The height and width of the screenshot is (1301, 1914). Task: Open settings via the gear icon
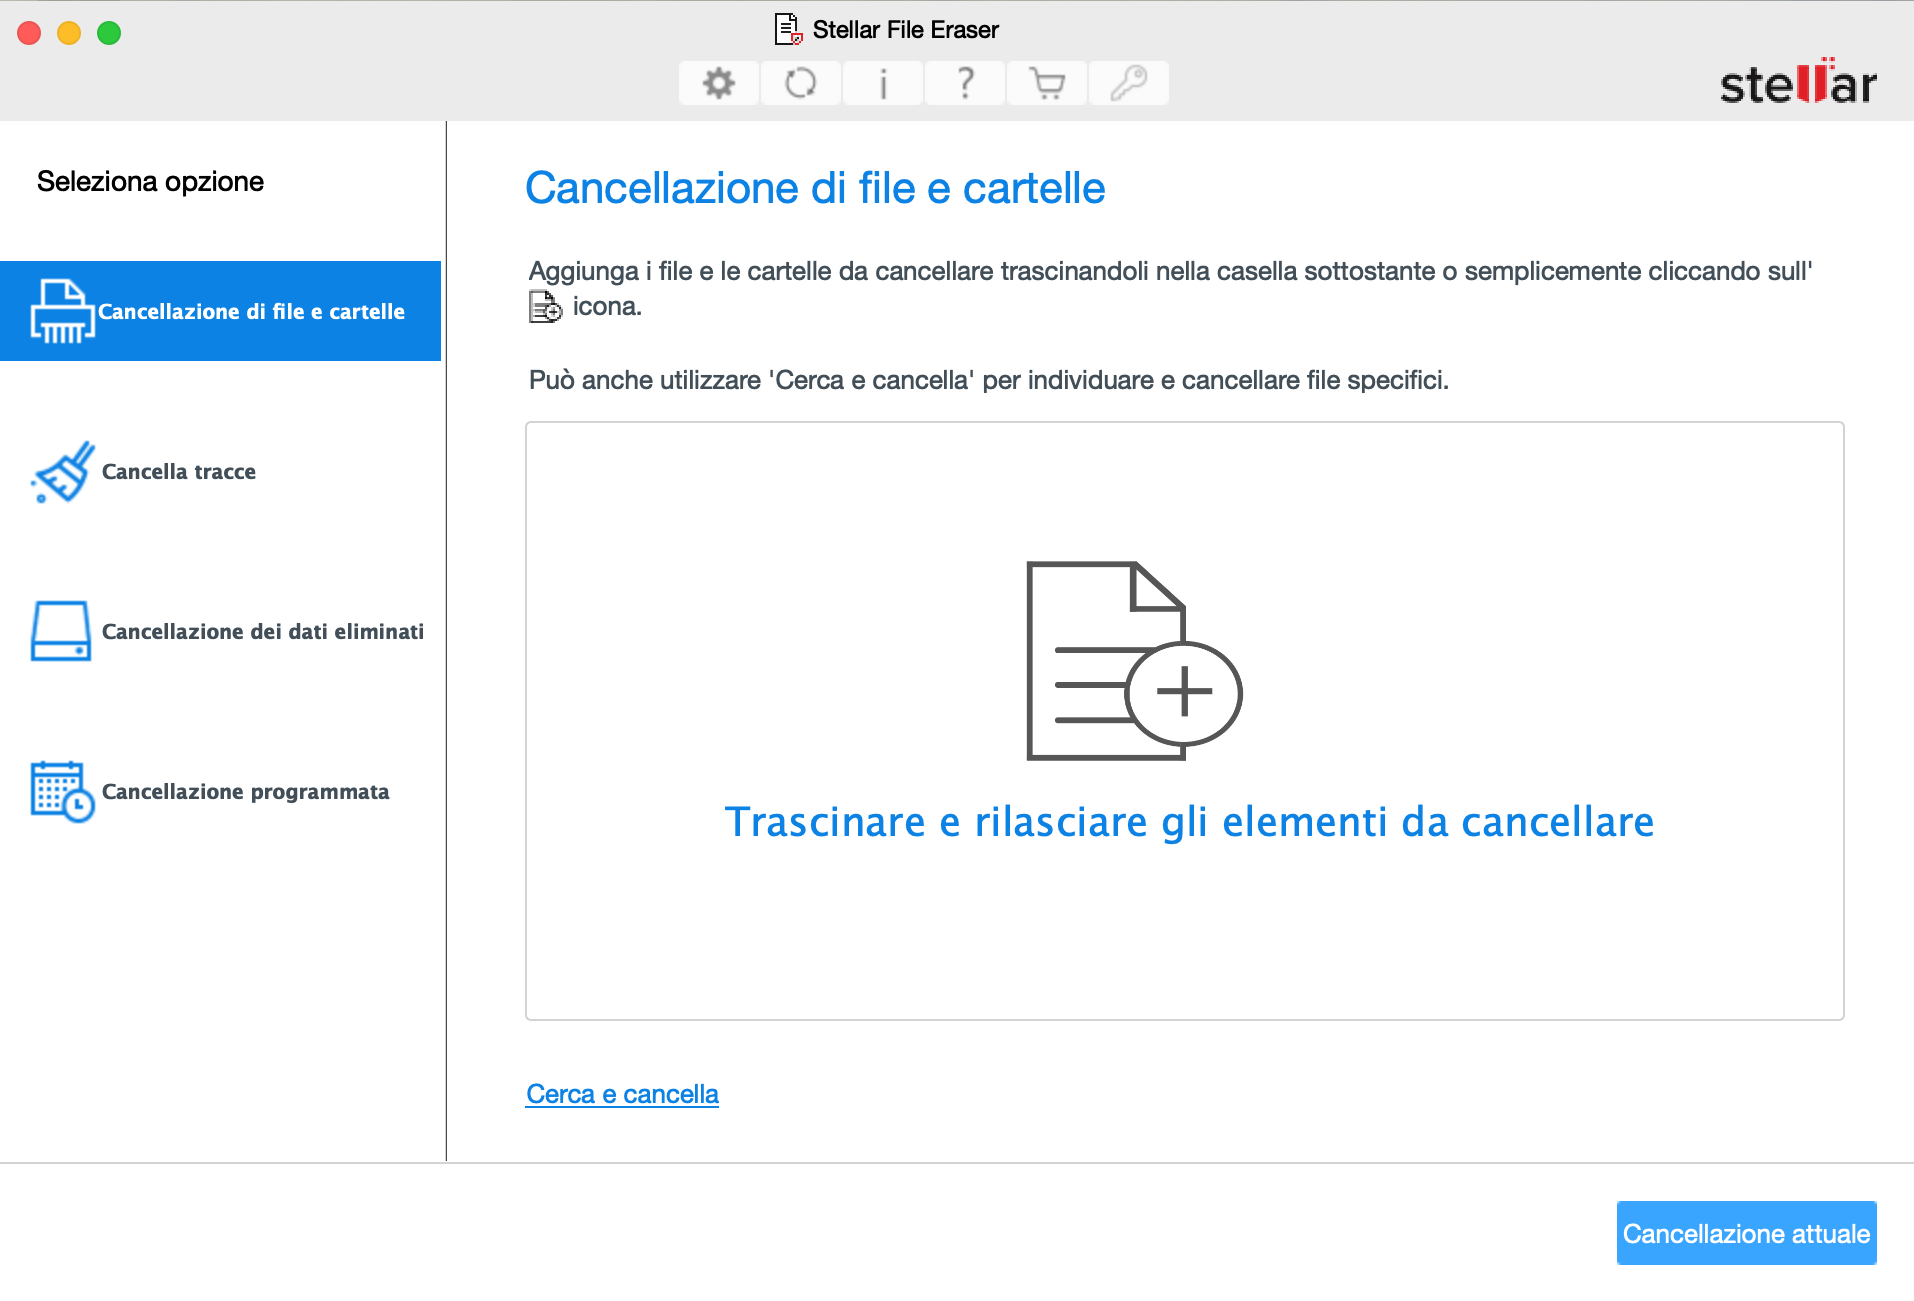[718, 83]
